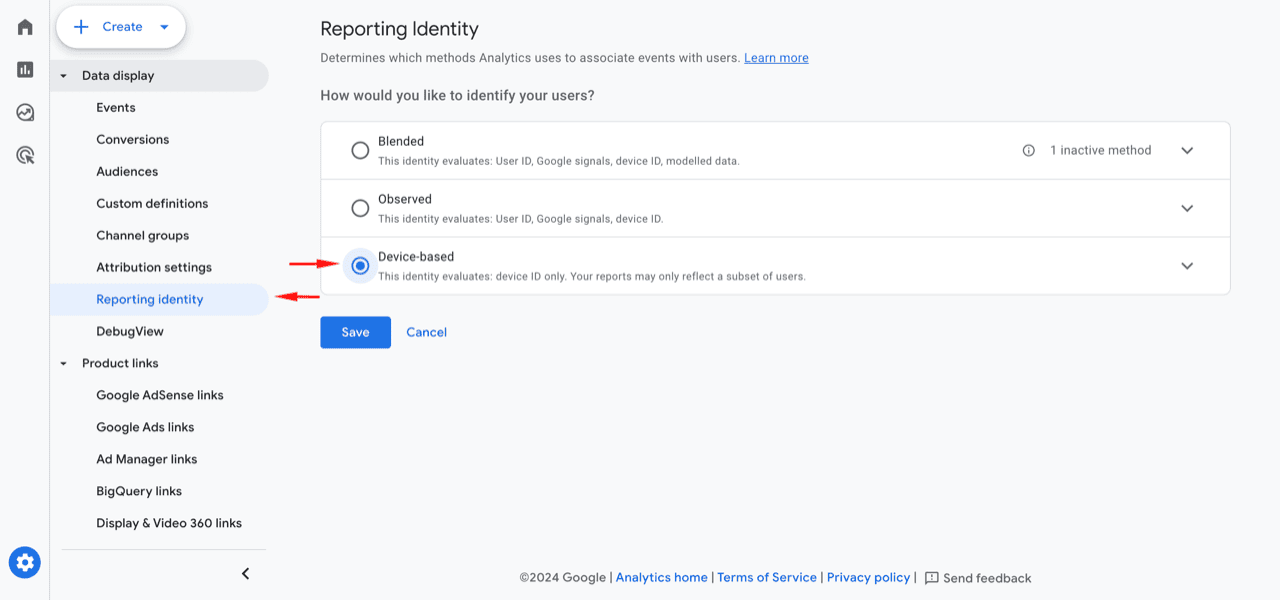
Task: Open Custom definitions menu item
Action: point(152,204)
